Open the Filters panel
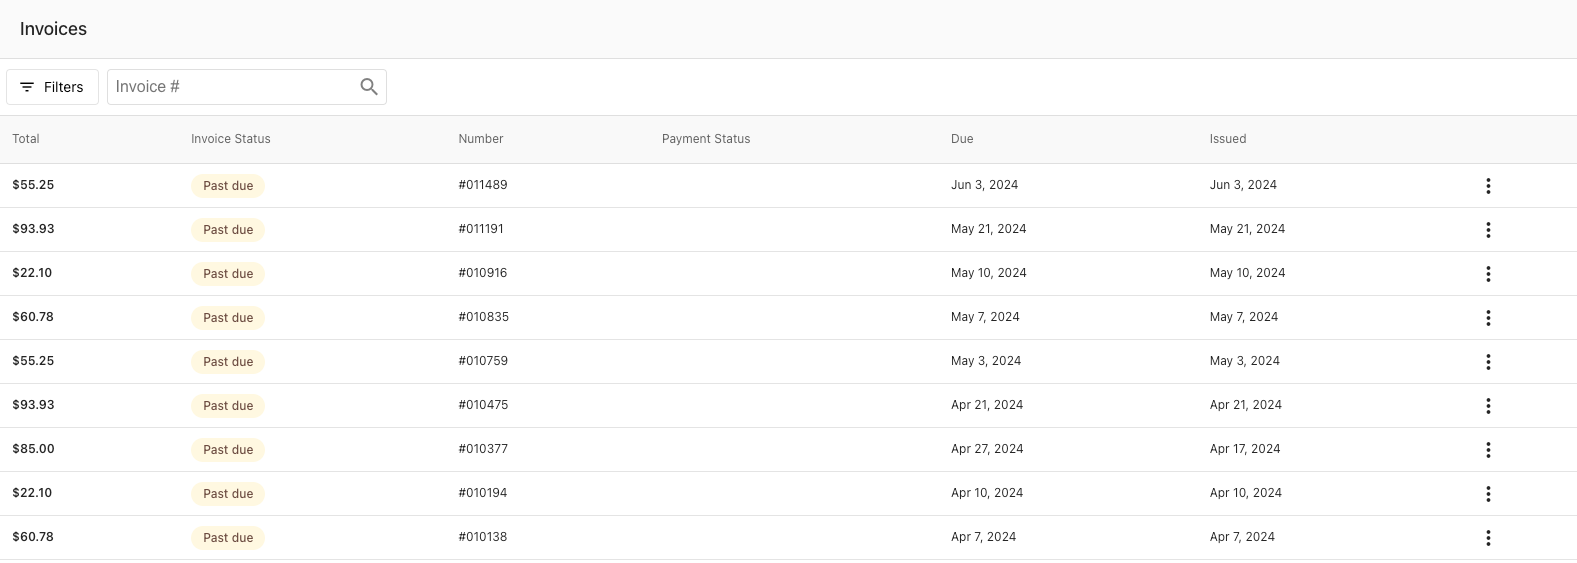Image resolution: width=1577 pixels, height=563 pixels. 52,87
